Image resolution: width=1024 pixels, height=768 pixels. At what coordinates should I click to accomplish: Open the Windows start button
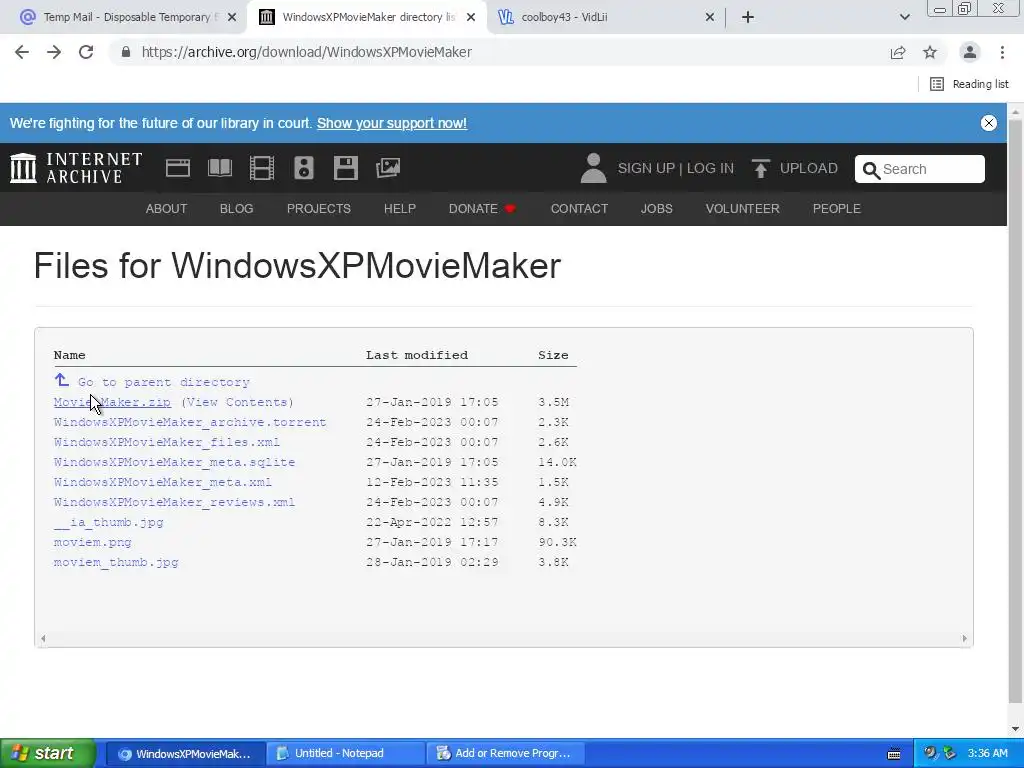click(48, 754)
